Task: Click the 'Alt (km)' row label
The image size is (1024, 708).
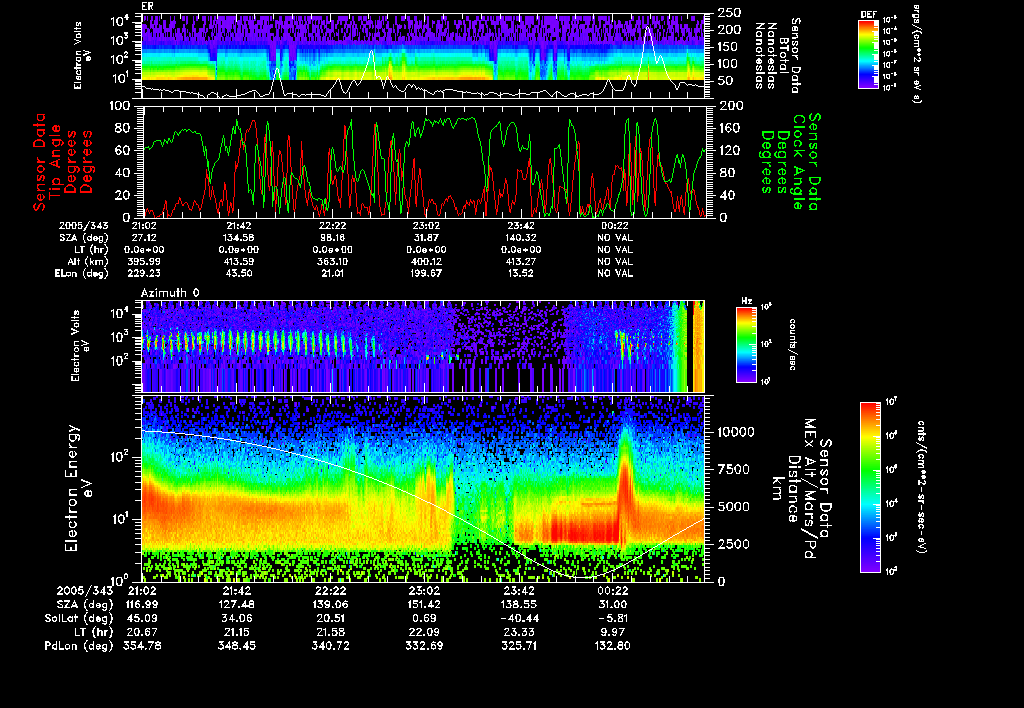Action: coord(88,261)
